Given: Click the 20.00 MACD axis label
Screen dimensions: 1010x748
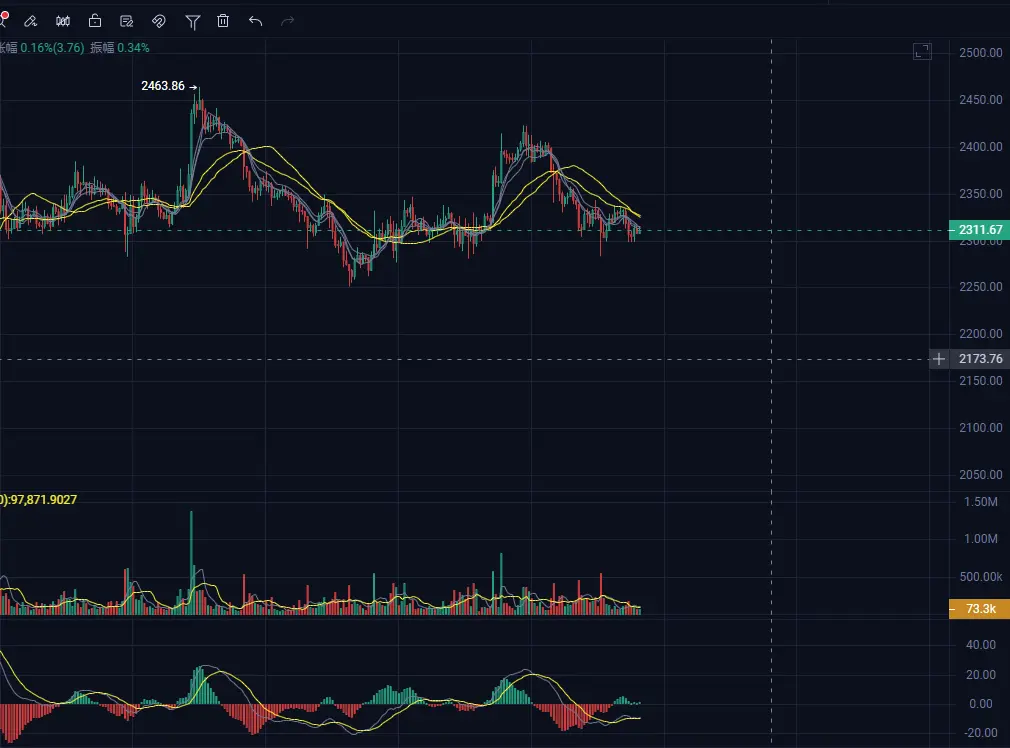Looking at the screenshot, I should [x=980, y=675].
